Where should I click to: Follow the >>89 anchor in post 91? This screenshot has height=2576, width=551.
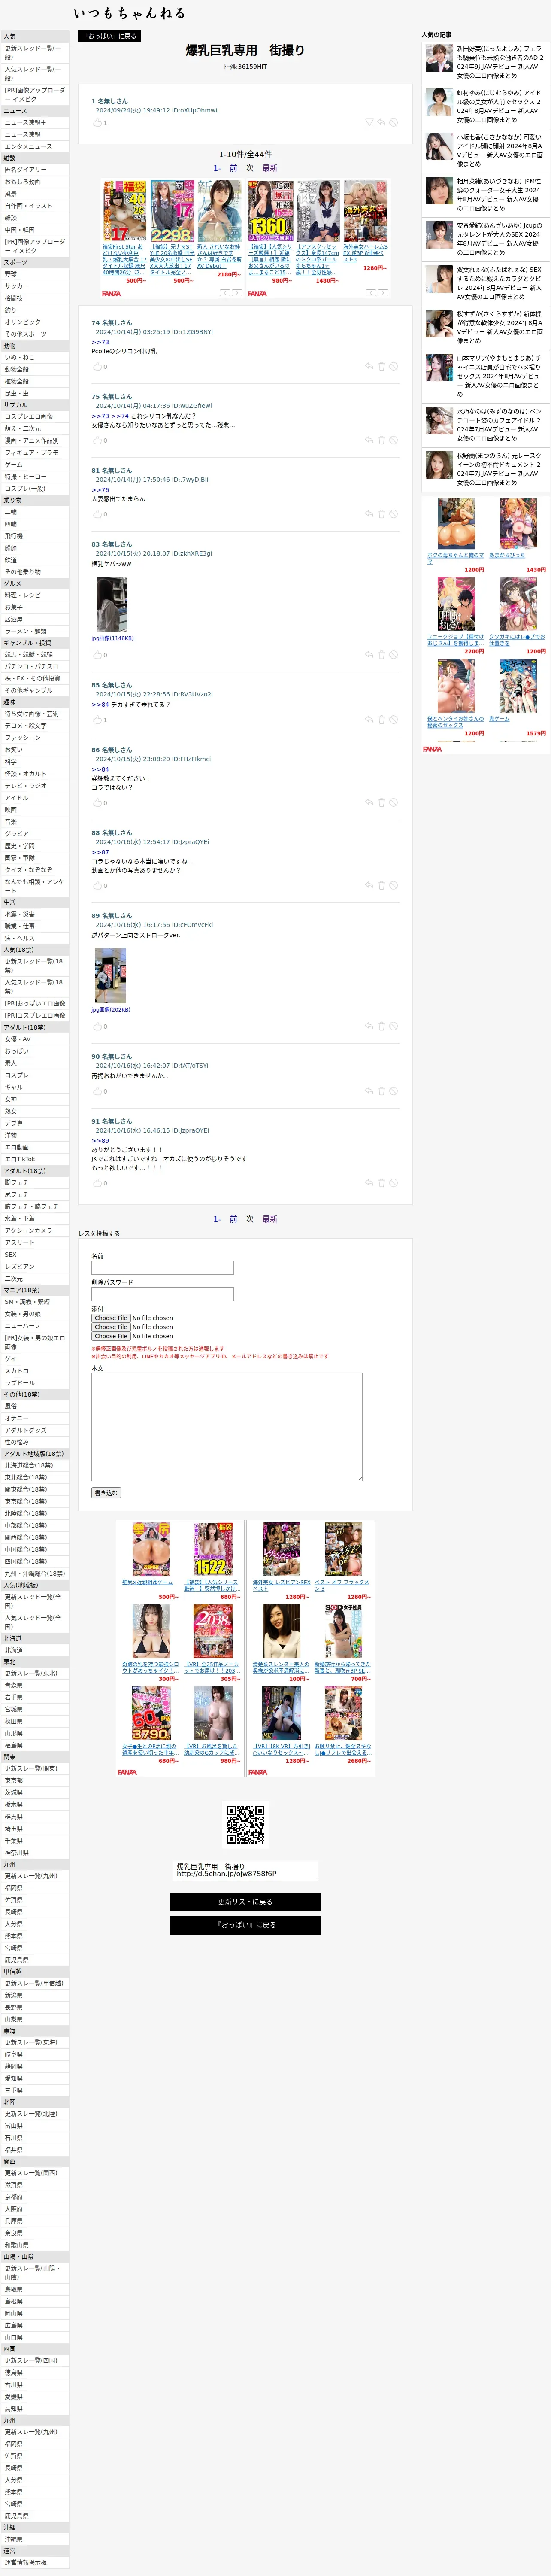tap(100, 1141)
